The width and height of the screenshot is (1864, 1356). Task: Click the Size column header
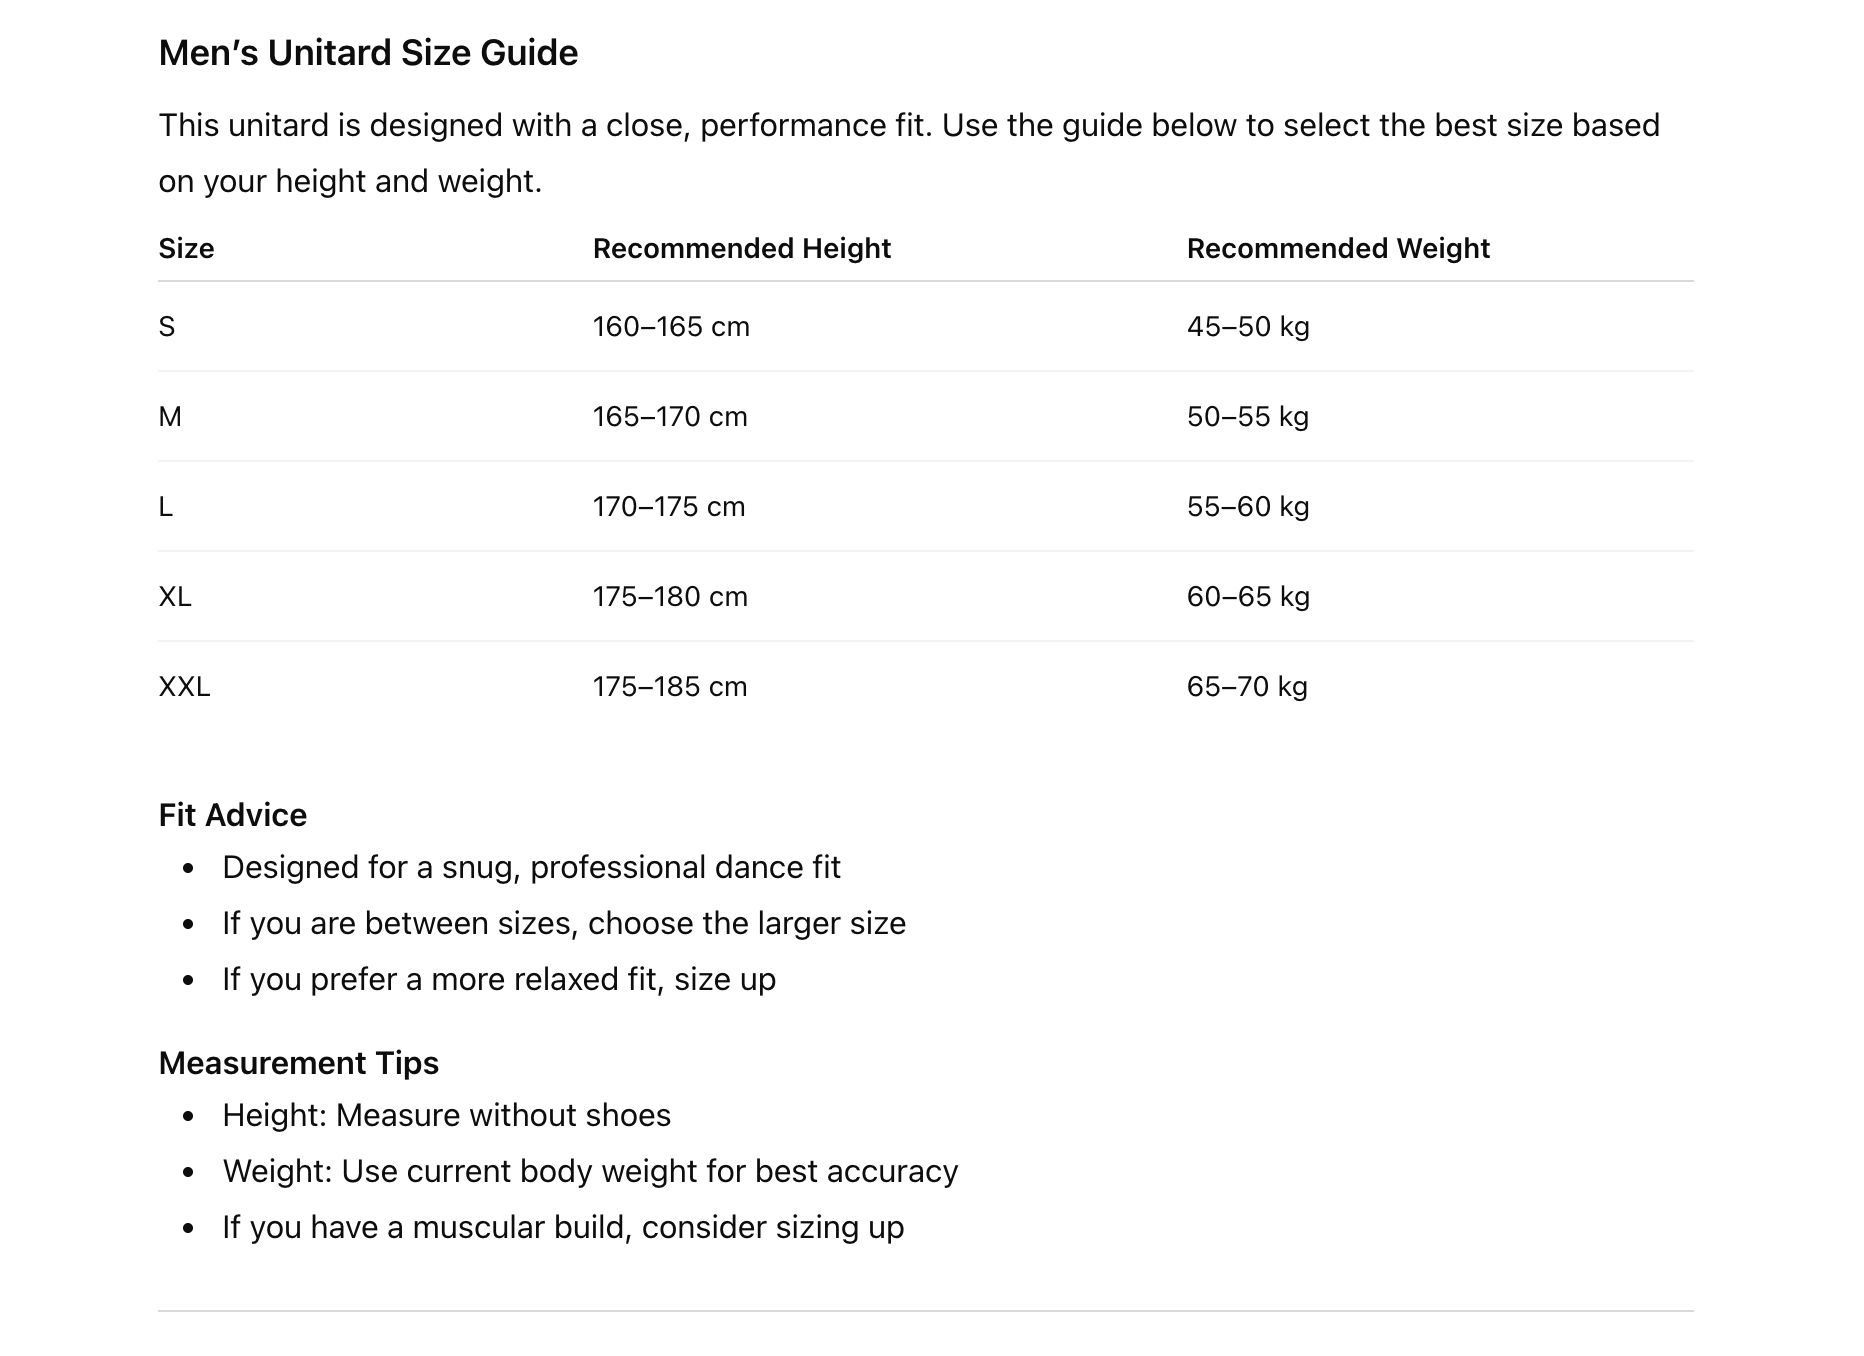186,248
